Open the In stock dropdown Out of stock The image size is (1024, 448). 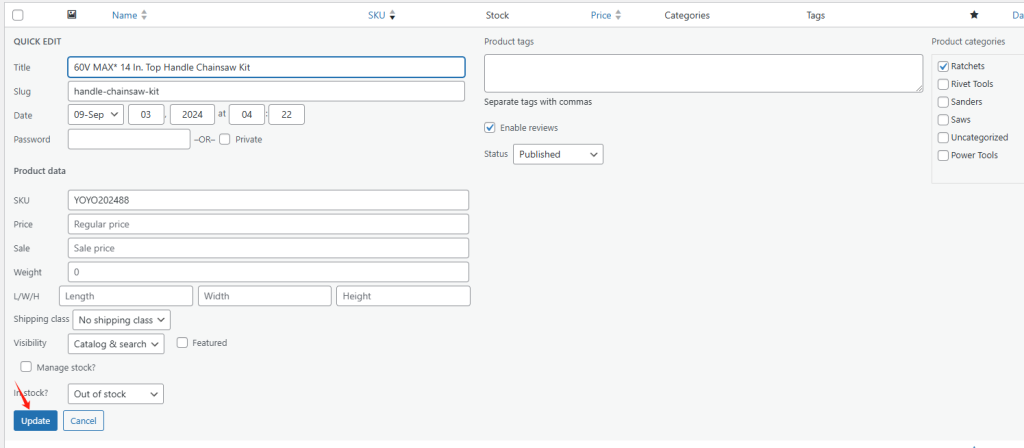pos(116,394)
